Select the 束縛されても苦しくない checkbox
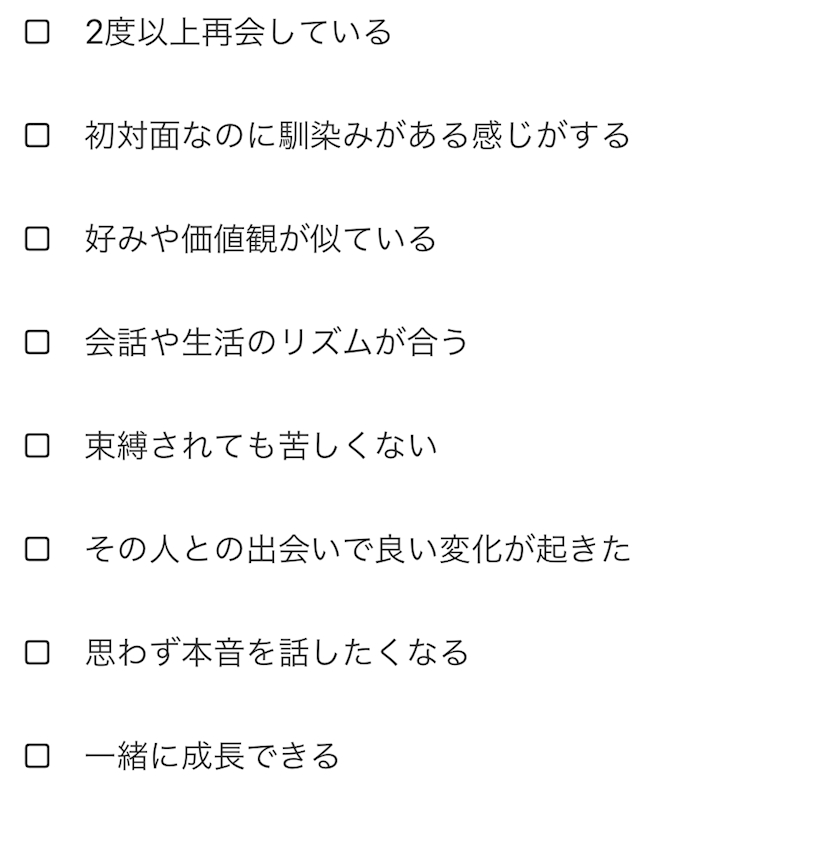The height and width of the screenshot is (862, 840). [x=37, y=446]
